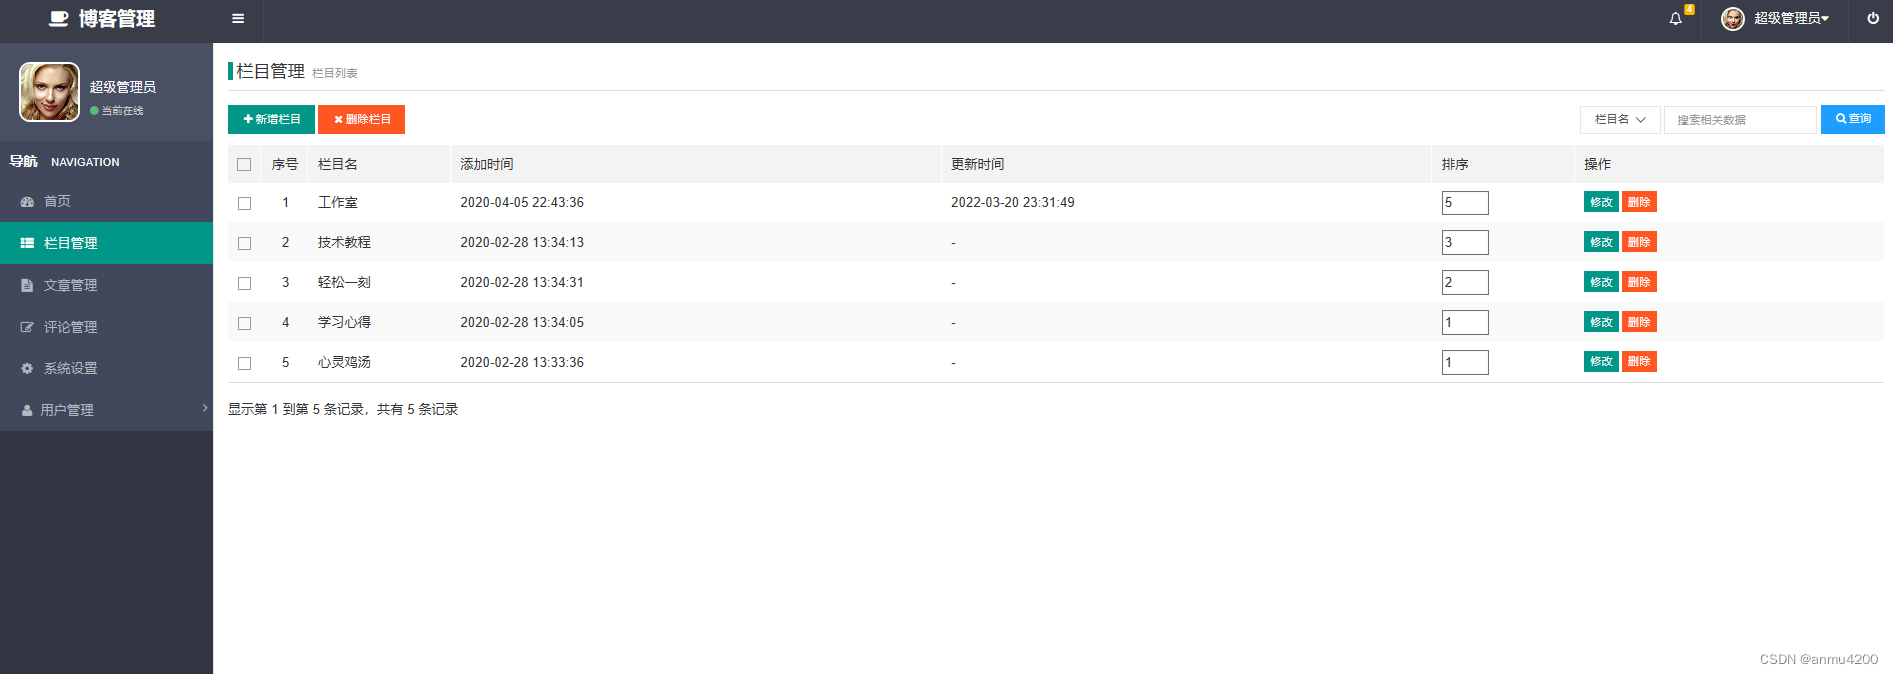This screenshot has width=1893, height=674.
Task: Click the add time 2020-04-05 22:43:36
Action: point(522,202)
